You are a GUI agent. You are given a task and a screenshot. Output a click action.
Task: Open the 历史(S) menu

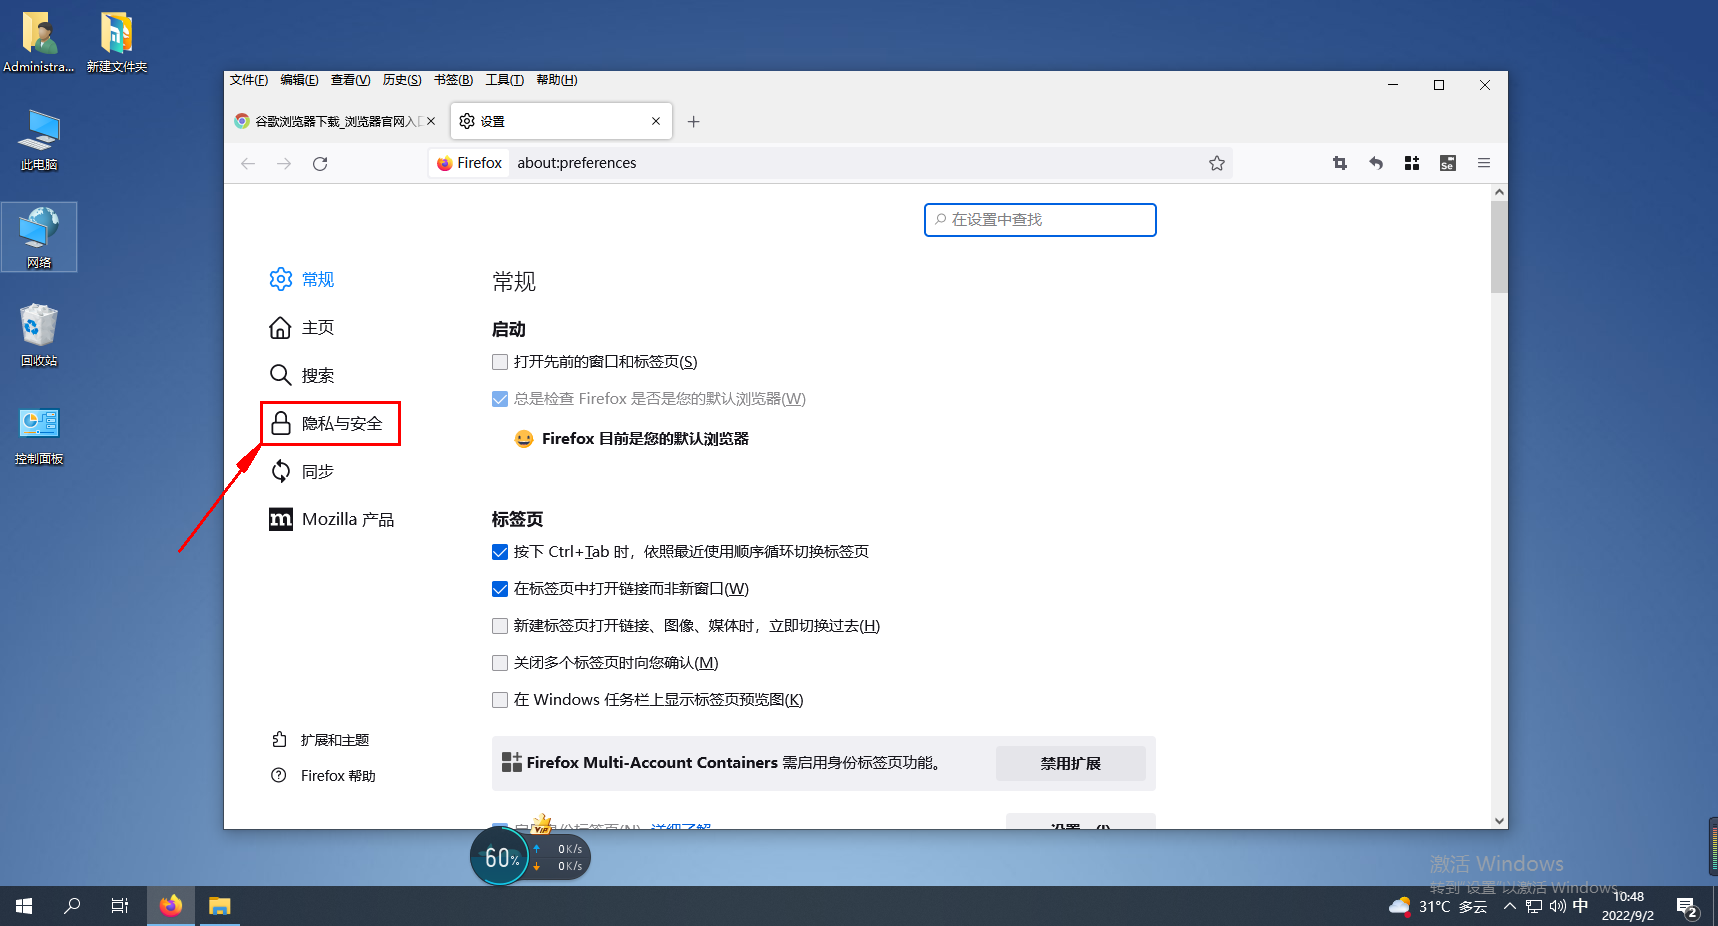tap(402, 80)
